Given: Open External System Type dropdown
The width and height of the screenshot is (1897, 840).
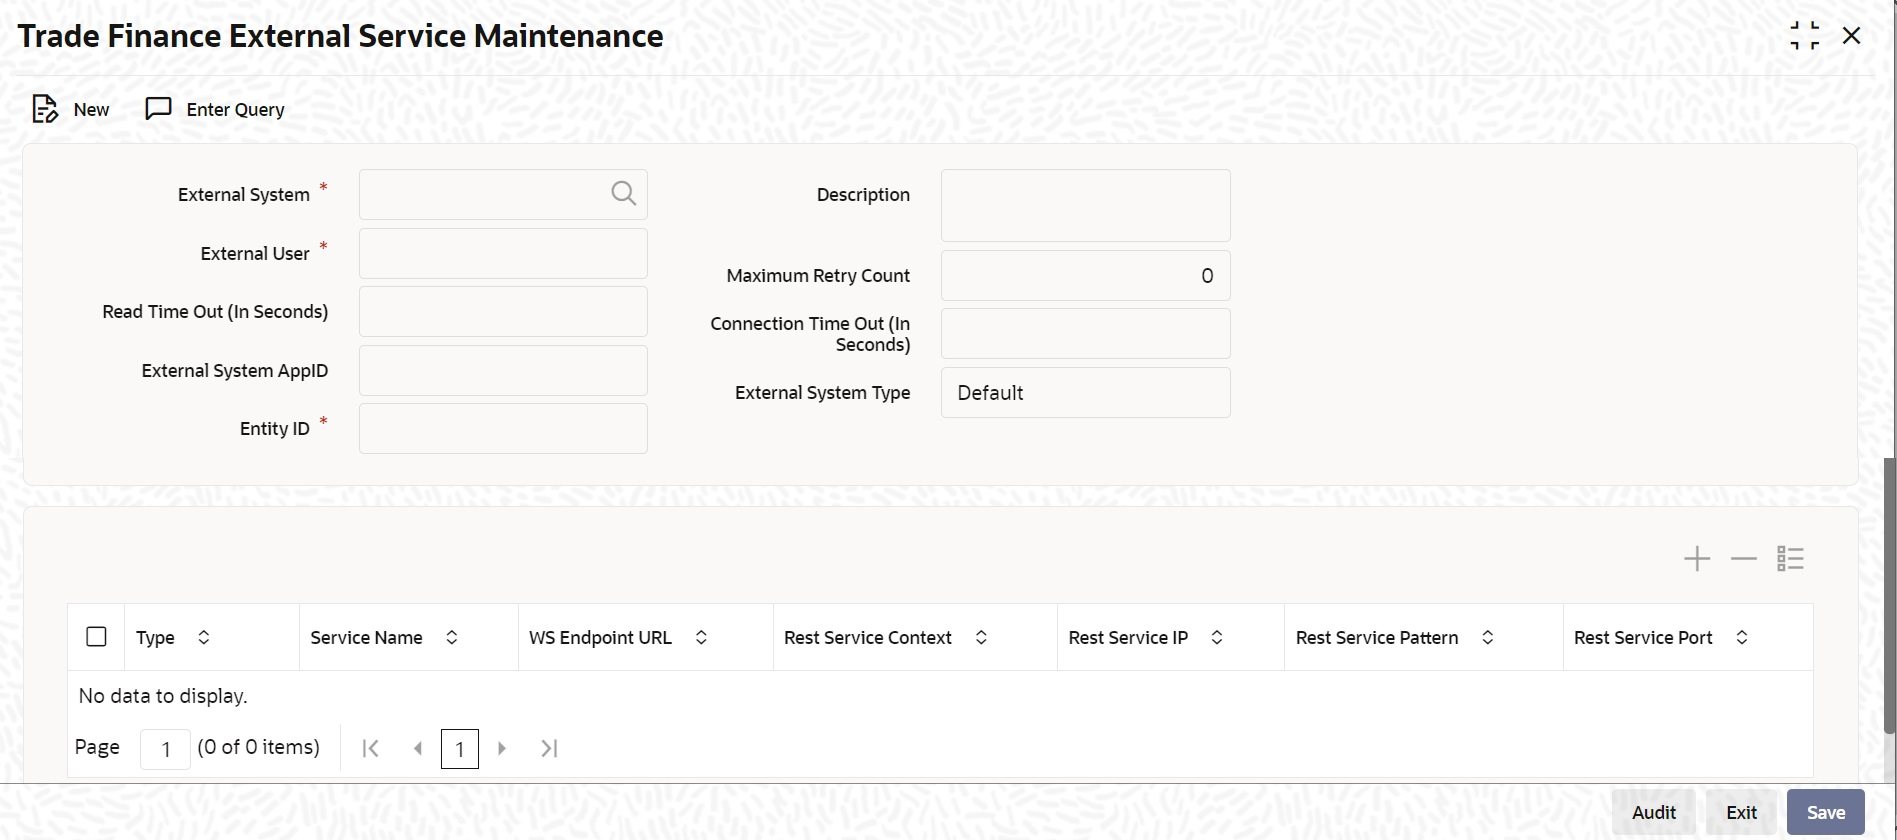Looking at the screenshot, I should [x=1085, y=393].
